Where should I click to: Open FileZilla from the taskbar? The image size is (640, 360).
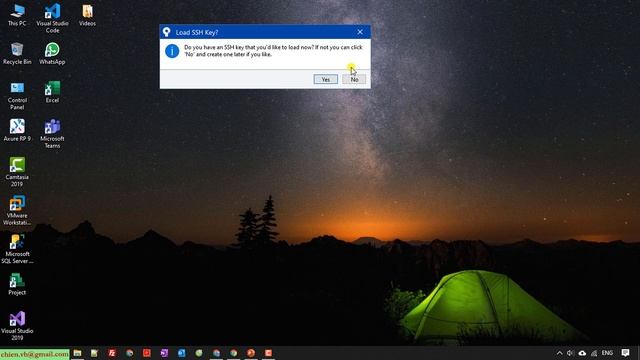pyautogui.click(x=112, y=353)
